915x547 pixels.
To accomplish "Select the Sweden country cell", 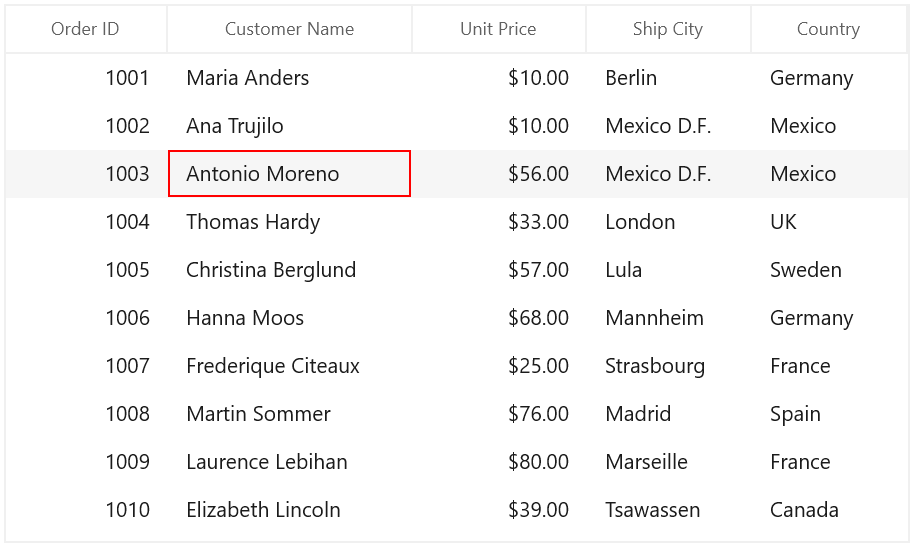I will [x=829, y=270].
